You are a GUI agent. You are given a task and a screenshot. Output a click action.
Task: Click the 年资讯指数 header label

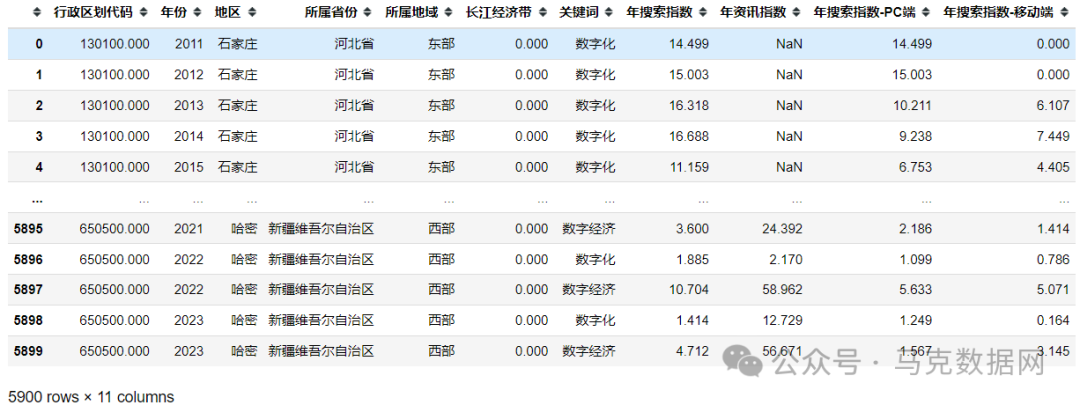pos(753,12)
